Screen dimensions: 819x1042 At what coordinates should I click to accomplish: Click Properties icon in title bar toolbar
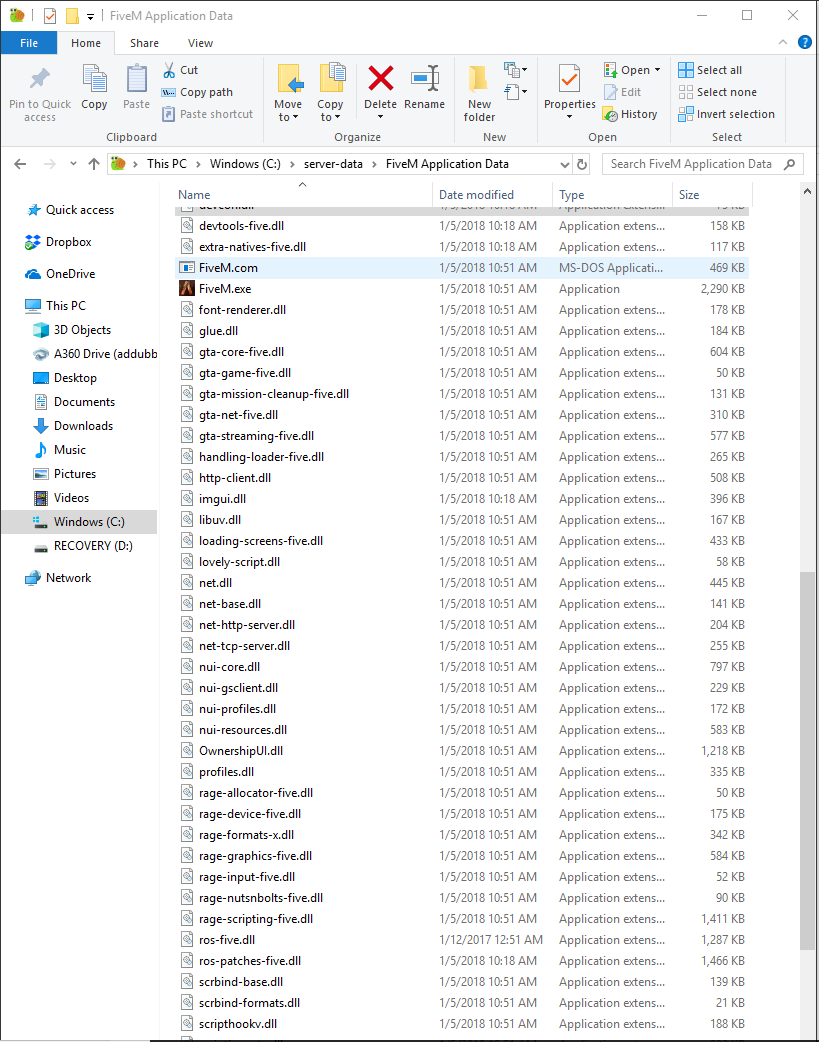tap(50, 16)
